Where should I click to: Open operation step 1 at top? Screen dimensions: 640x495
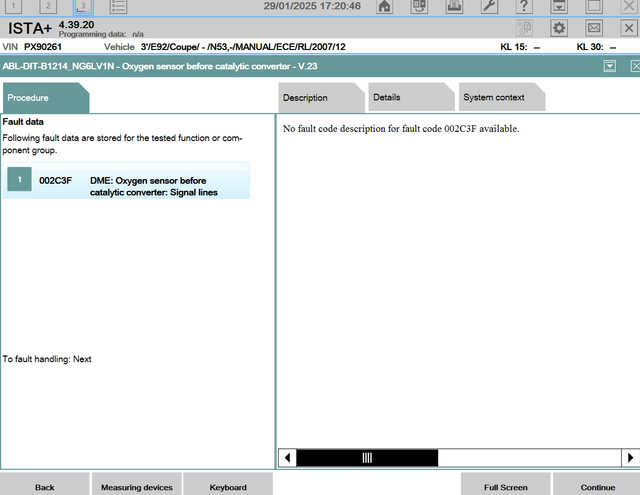click(13, 6)
